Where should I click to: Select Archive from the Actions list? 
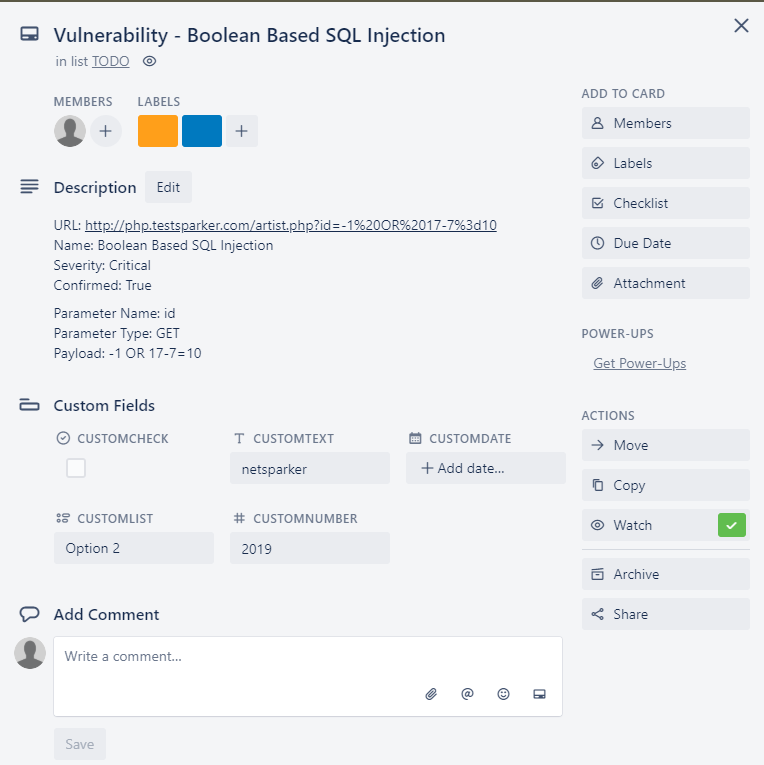coord(665,574)
